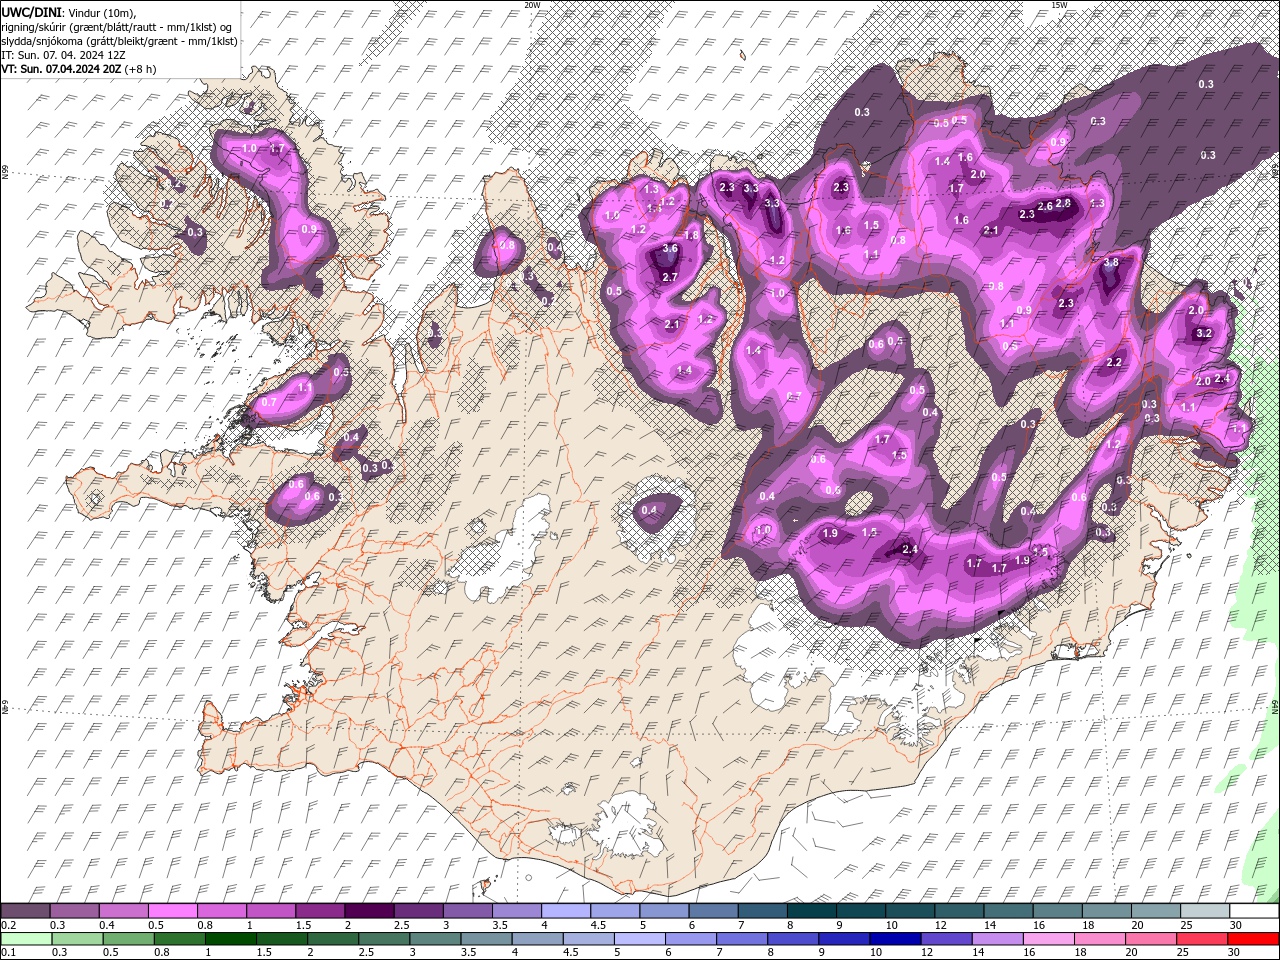Click the '4.5' label in the snow legend row
Screen dimensions: 1280x960
click(x=598, y=925)
